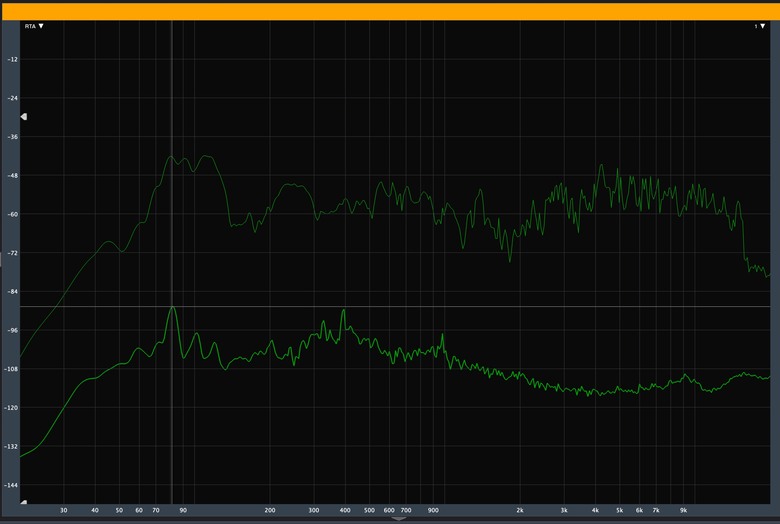Screen dimensions: 780x524
Task: Click the 50 Hz frequency axis label
Action: tap(119, 510)
